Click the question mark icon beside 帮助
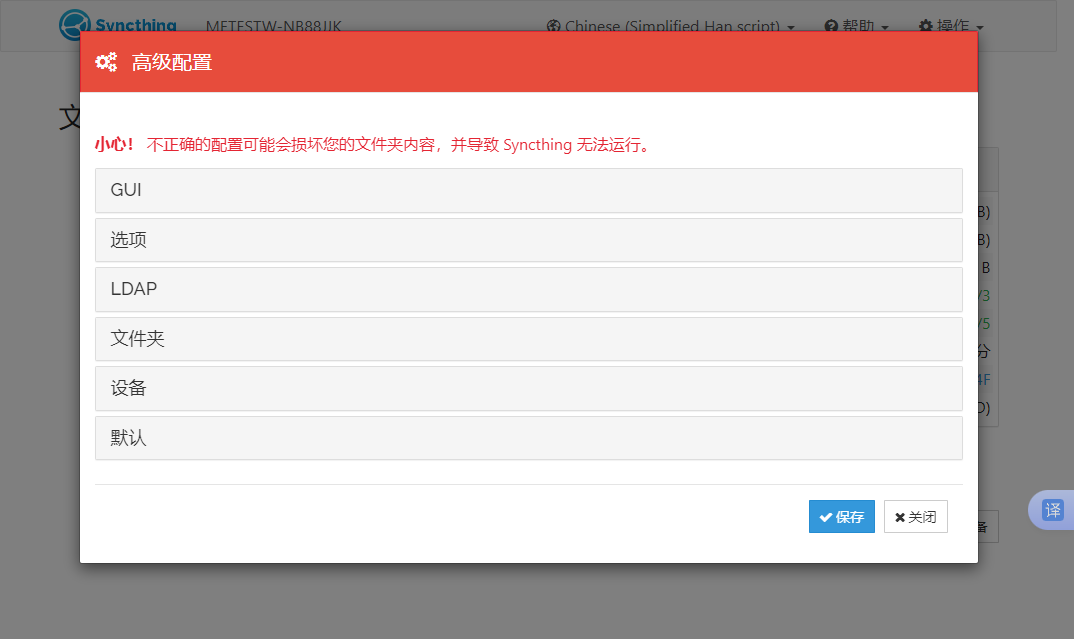Image resolution: width=1074 pixels, height=639 pixels. [x=830, y=26]
